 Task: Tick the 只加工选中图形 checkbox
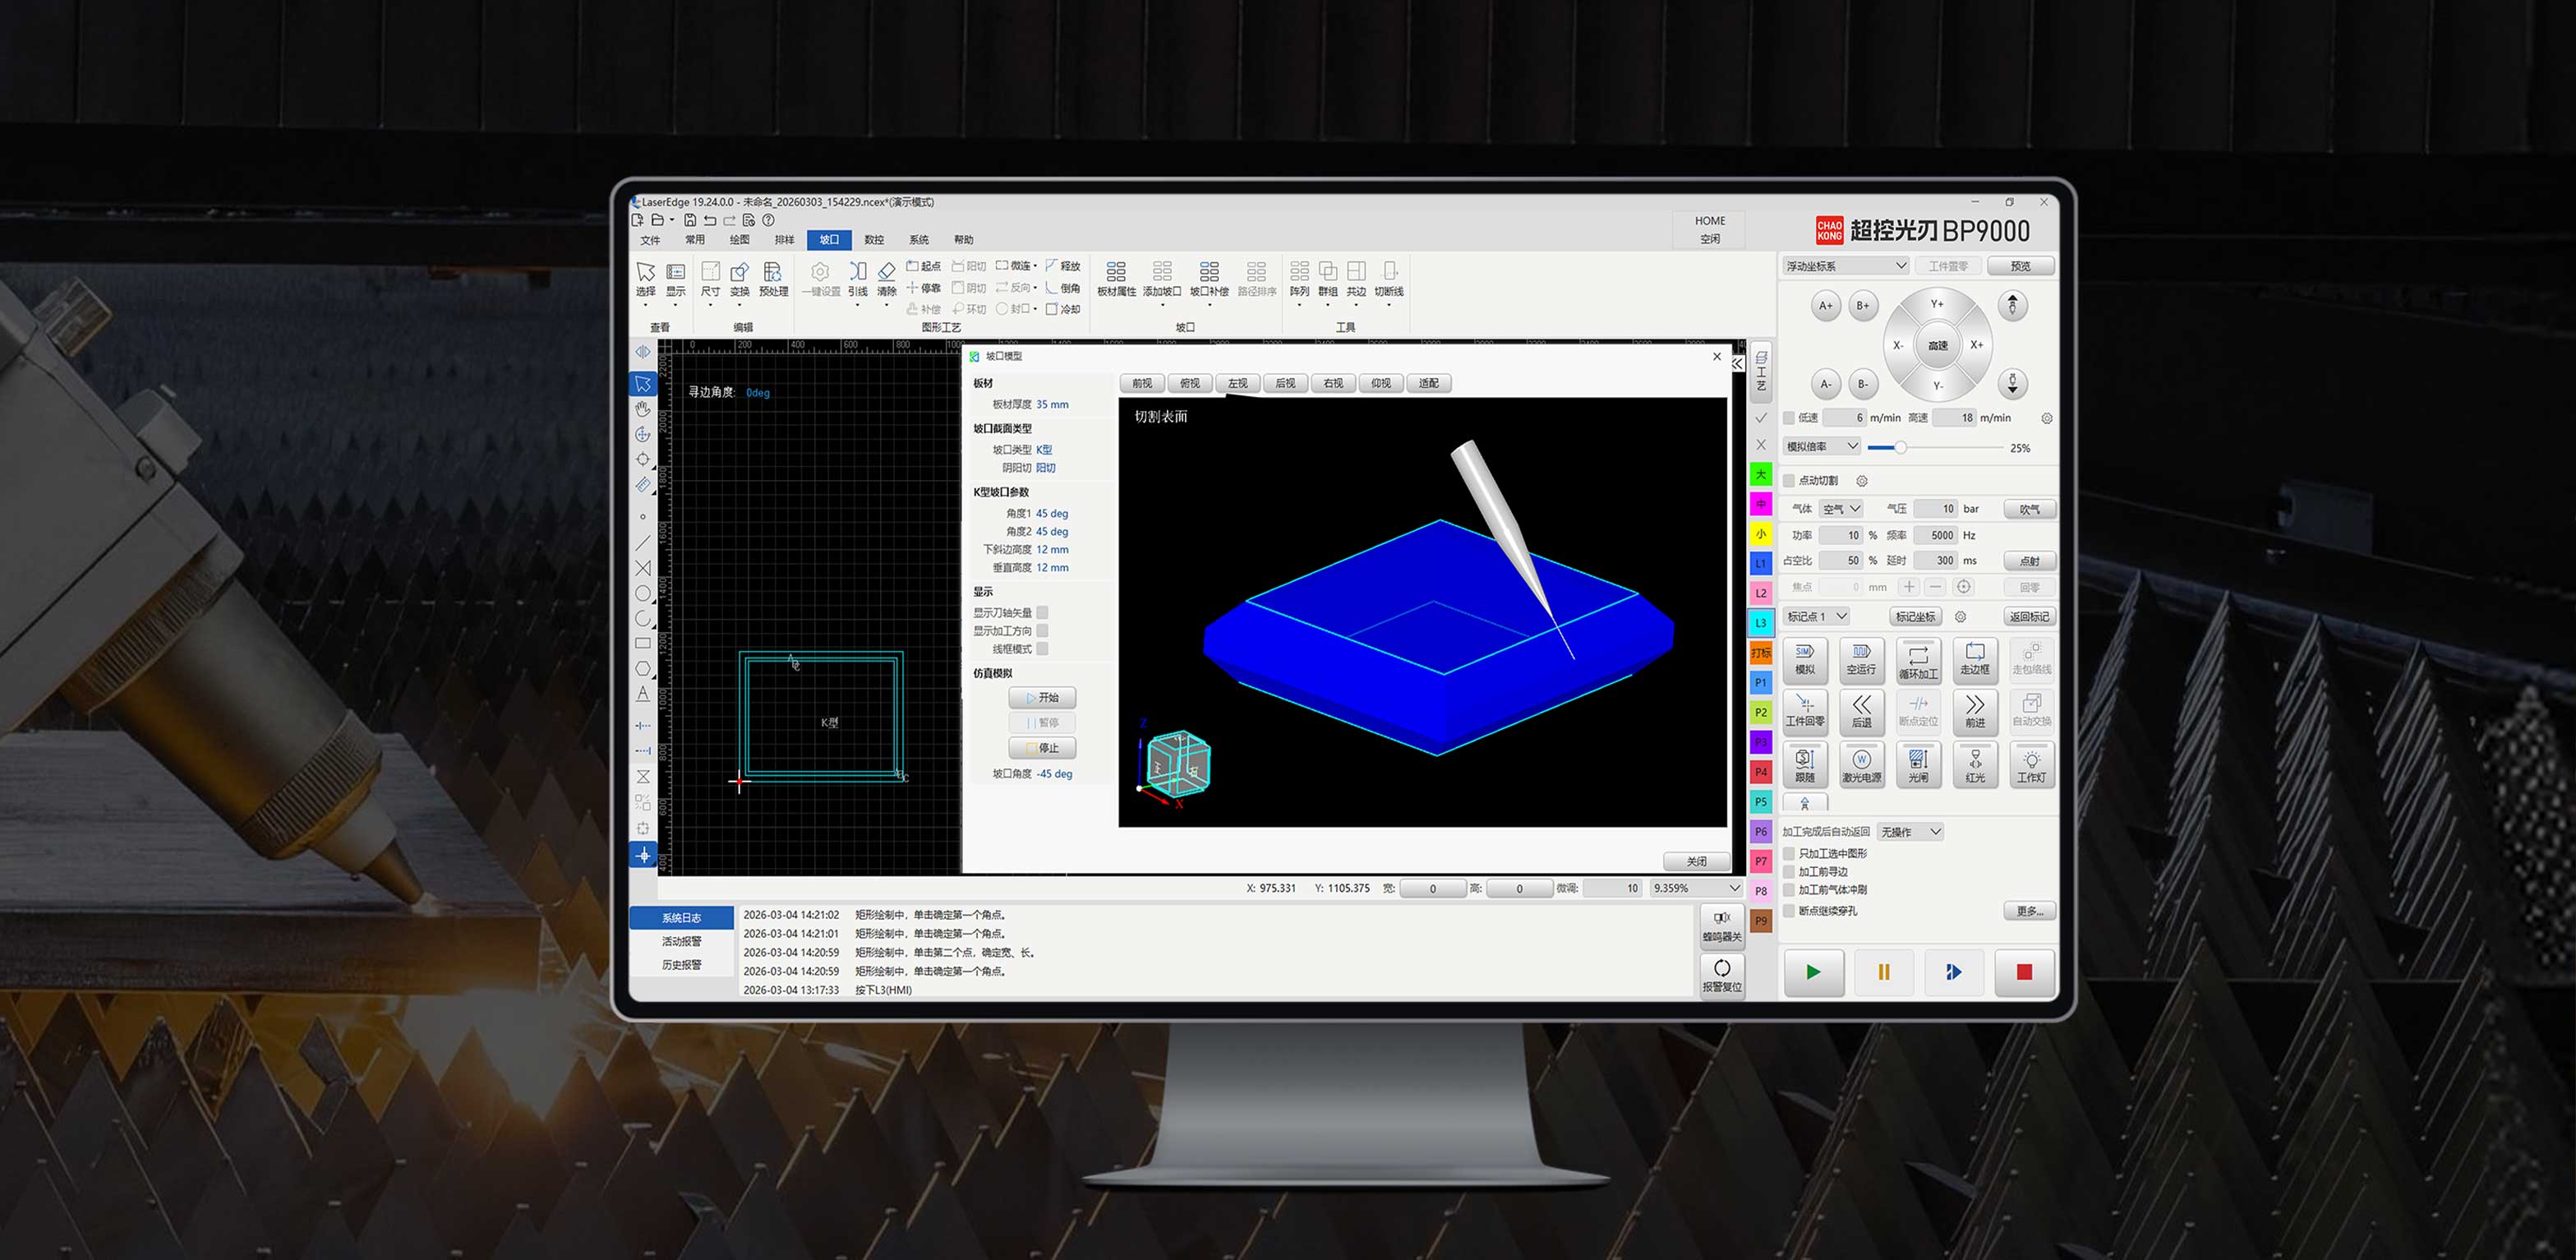point(1789,854)
